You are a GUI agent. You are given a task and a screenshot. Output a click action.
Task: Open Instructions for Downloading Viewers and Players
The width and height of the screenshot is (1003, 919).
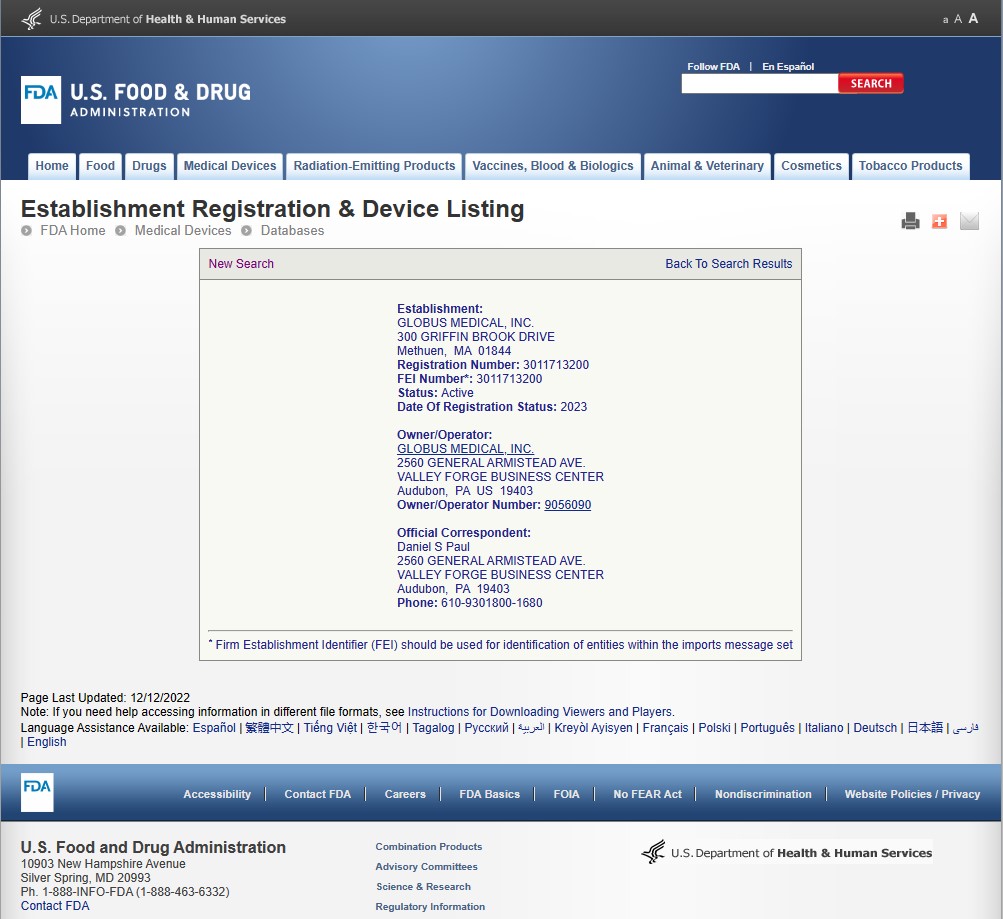tap(540, 712)
